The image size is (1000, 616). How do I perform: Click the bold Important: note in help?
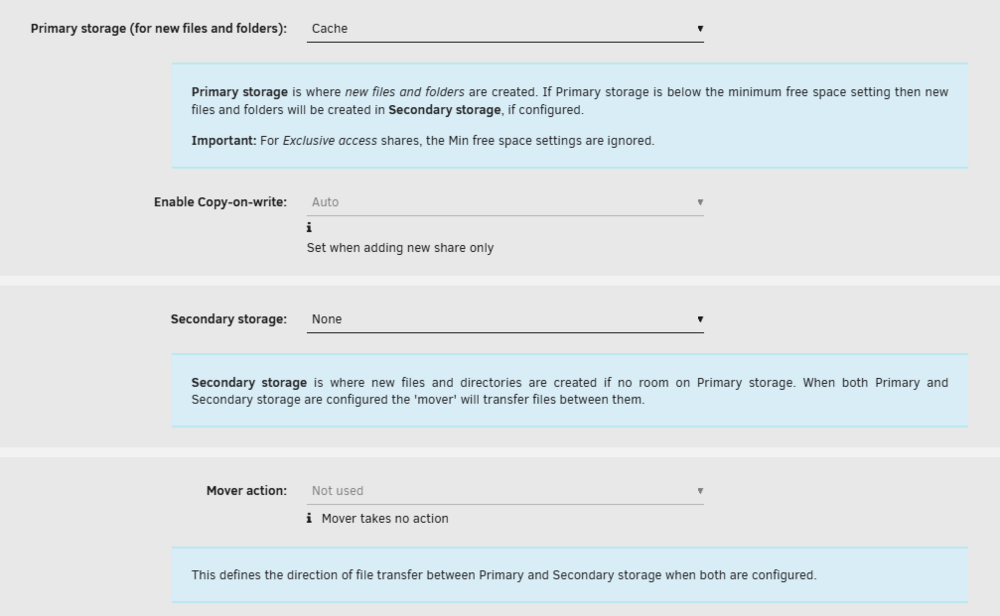tap(224, 141)
